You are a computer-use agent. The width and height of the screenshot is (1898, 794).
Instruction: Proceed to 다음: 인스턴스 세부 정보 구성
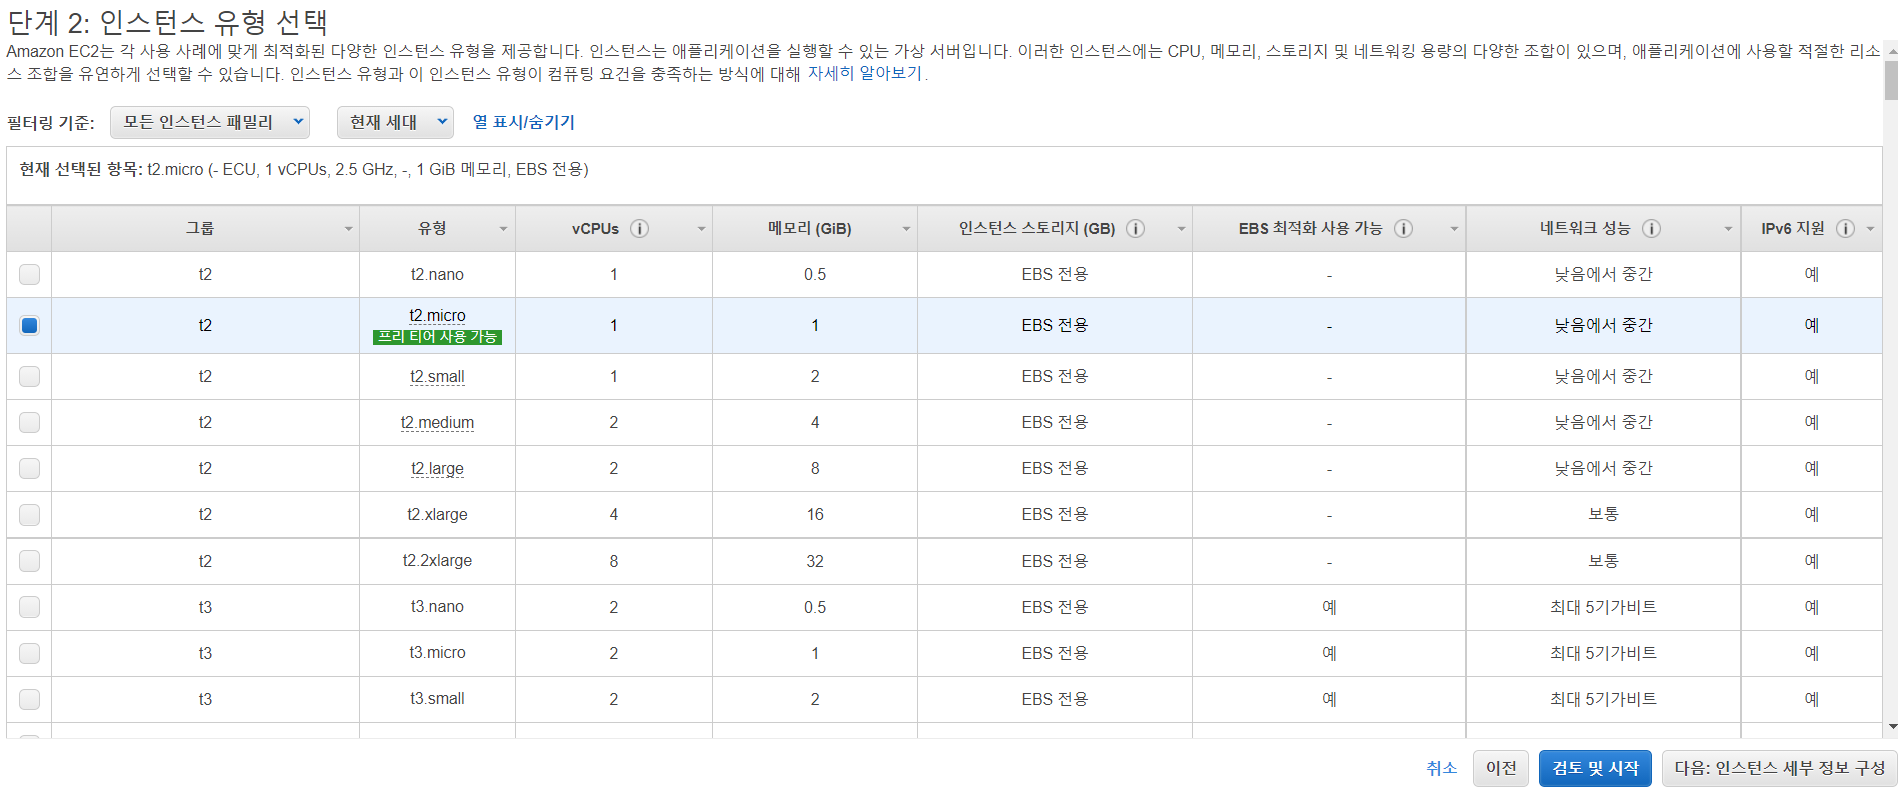point(1779,768)
